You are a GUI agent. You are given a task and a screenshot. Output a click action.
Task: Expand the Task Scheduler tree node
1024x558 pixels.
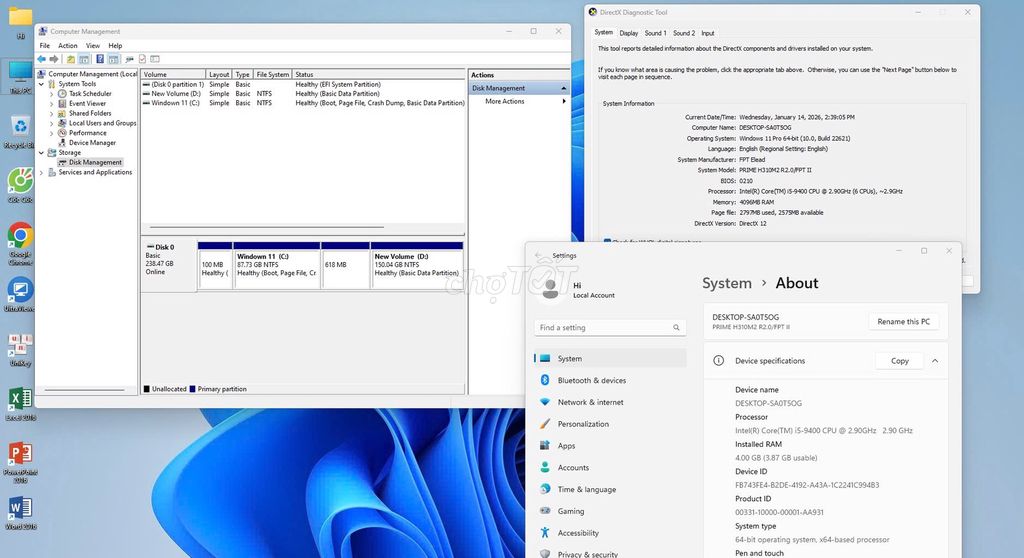[x=52, y=94]
